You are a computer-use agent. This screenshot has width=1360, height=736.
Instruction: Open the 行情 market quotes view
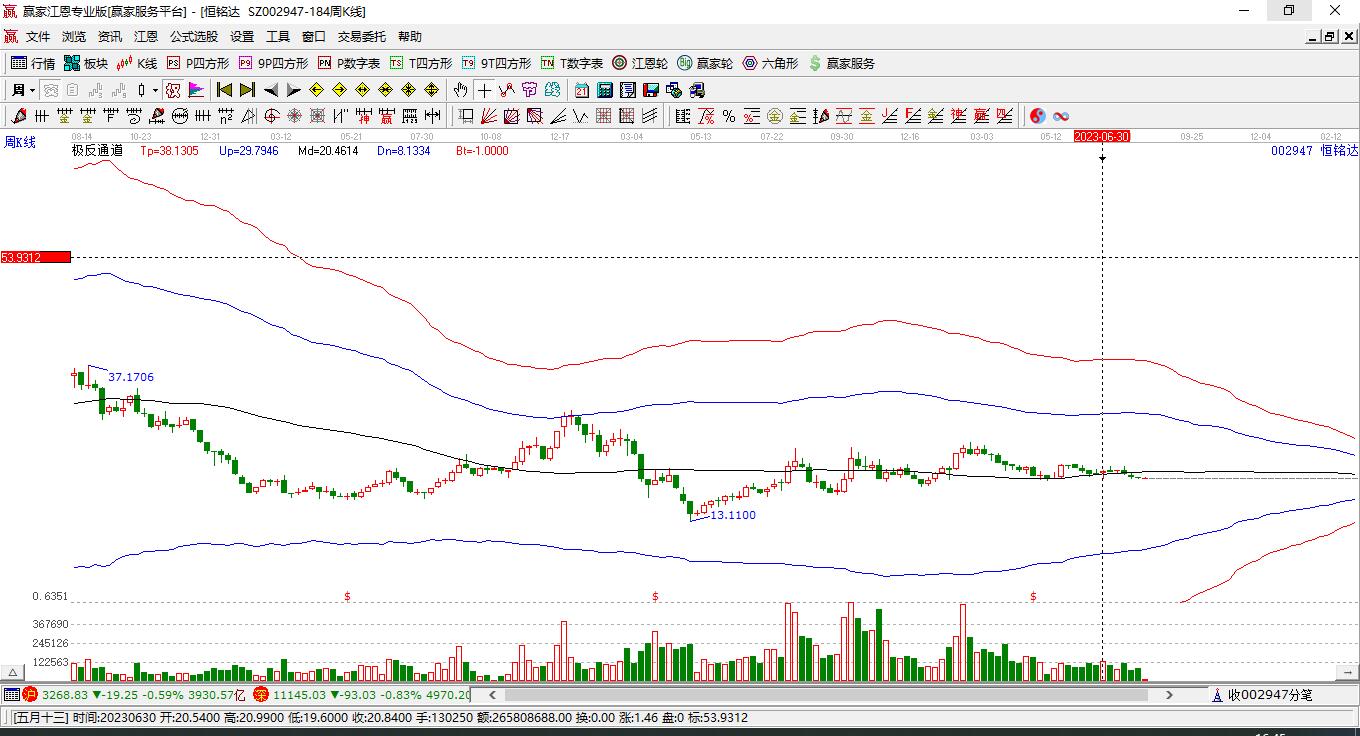tap(33, 63)
